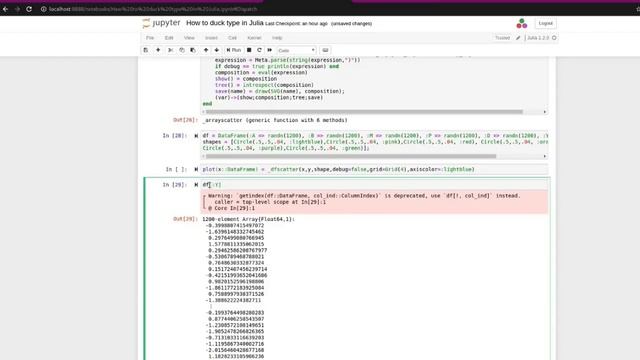Click the Julia three-dots logo
This screenshot has width=640, height=360.
(522, 23)
